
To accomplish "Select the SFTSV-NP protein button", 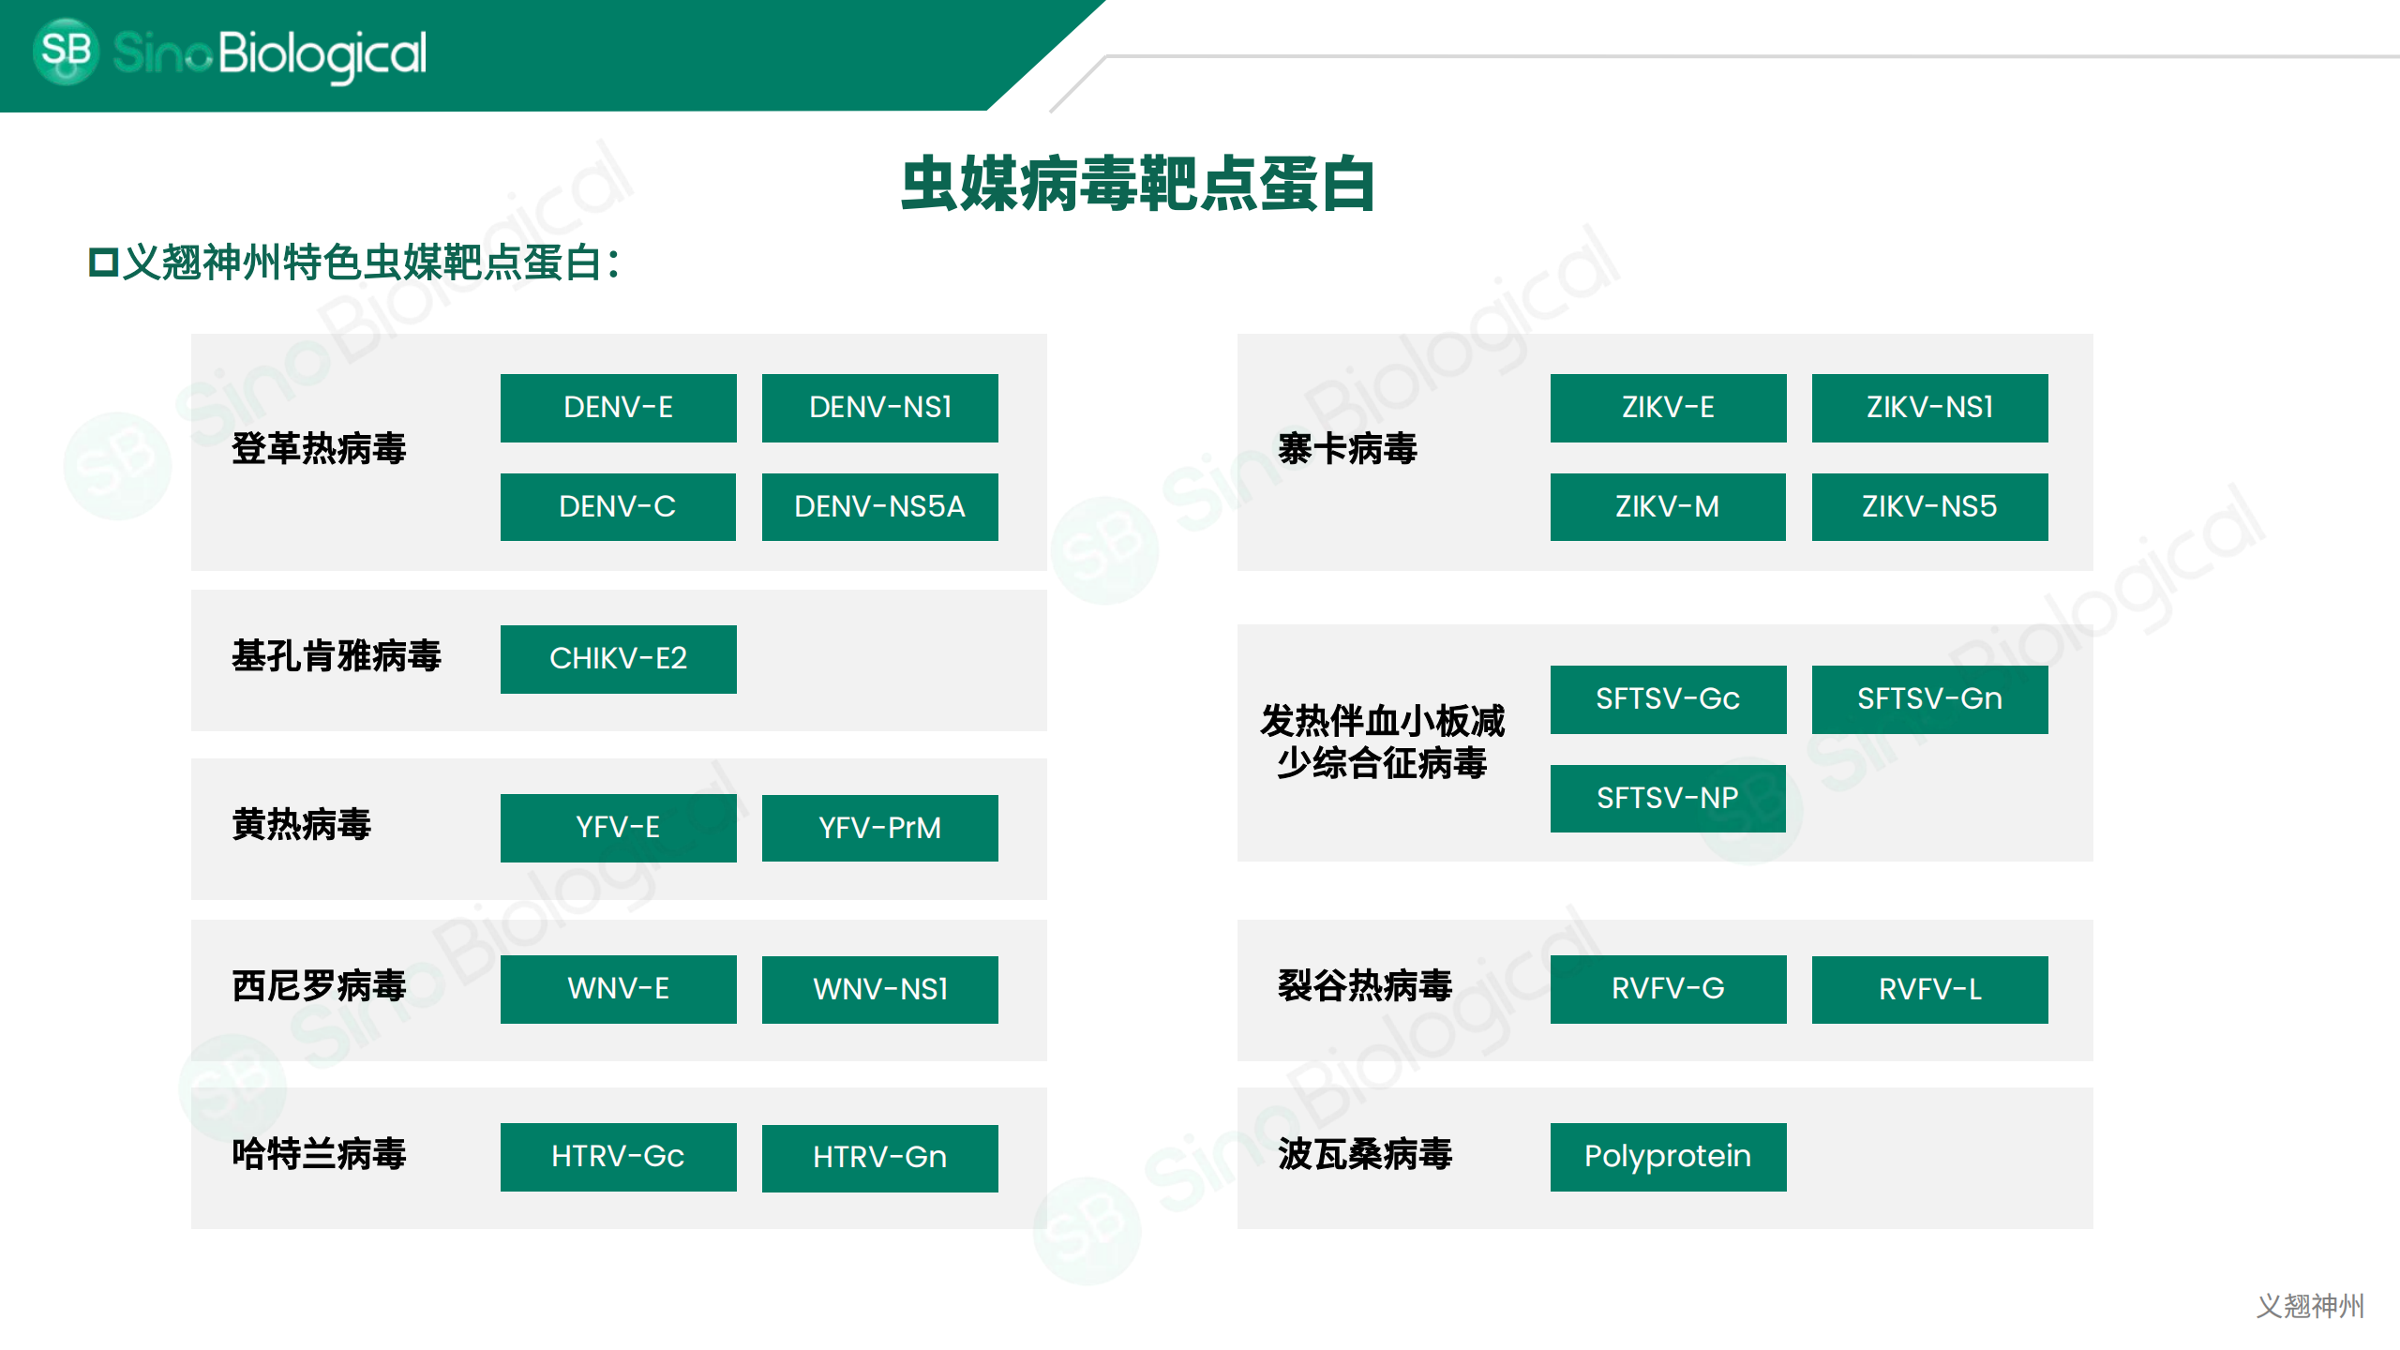I will point(1667,798).
